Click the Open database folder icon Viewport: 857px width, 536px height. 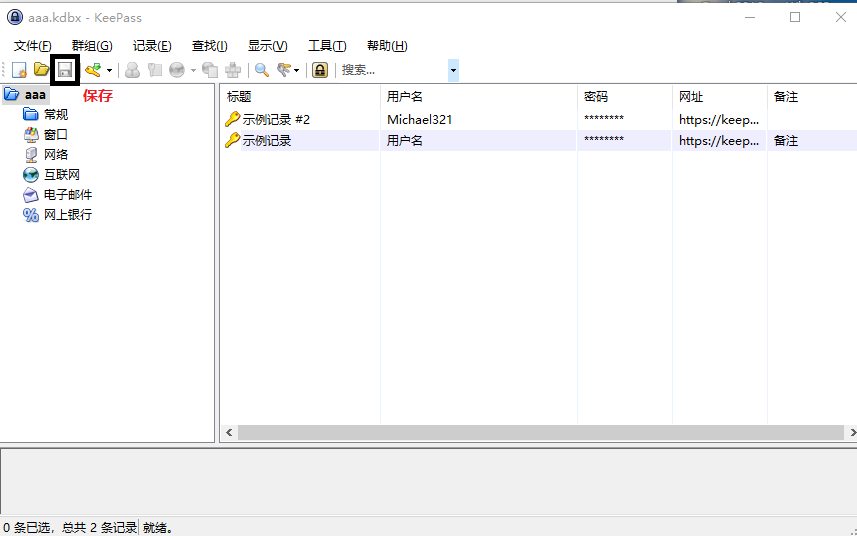pos(42,69)
